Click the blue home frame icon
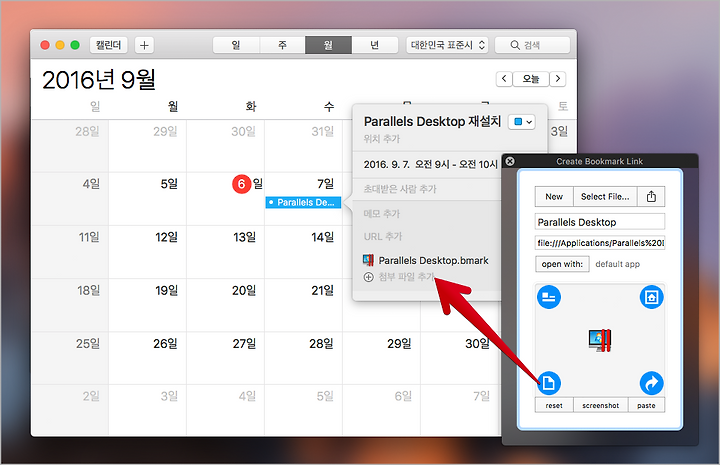720x465 pixels. pos(652,297)
